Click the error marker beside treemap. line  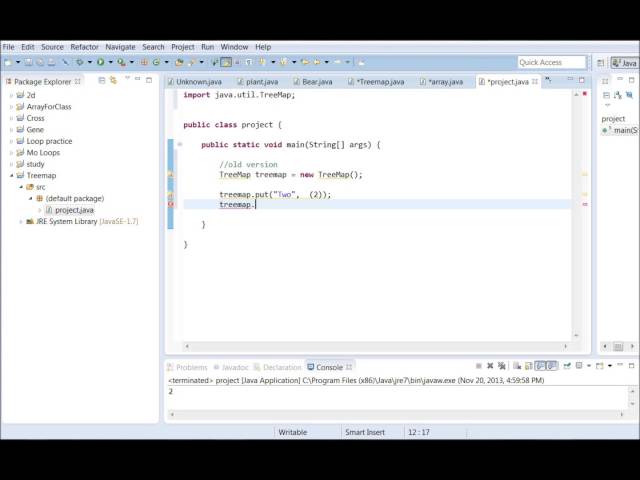pyautogui.click(x=171, y=204)
